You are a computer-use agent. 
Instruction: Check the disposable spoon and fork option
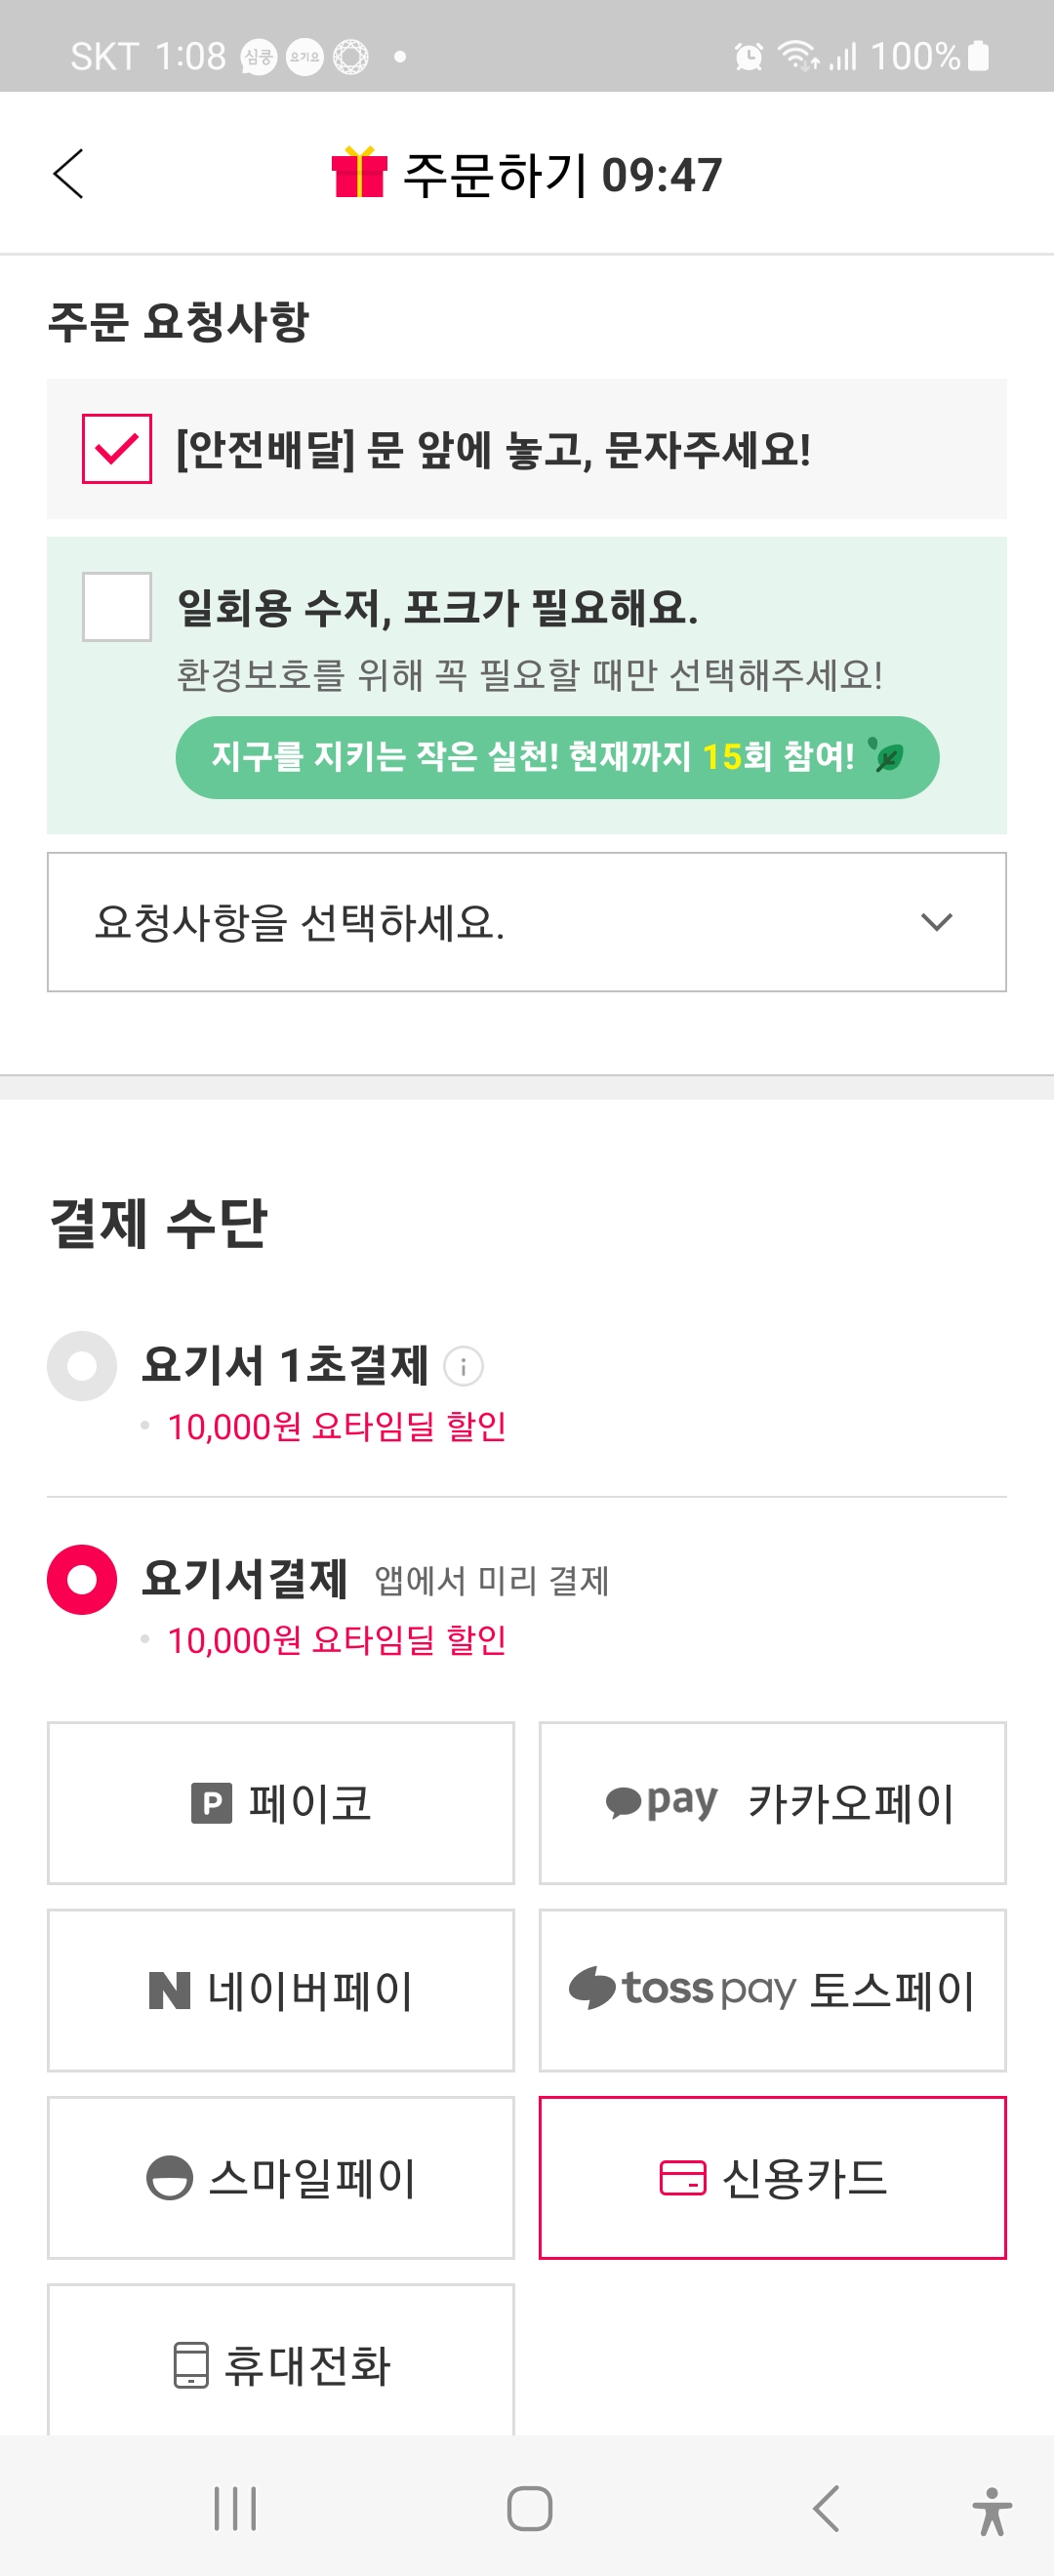[117, 607]
